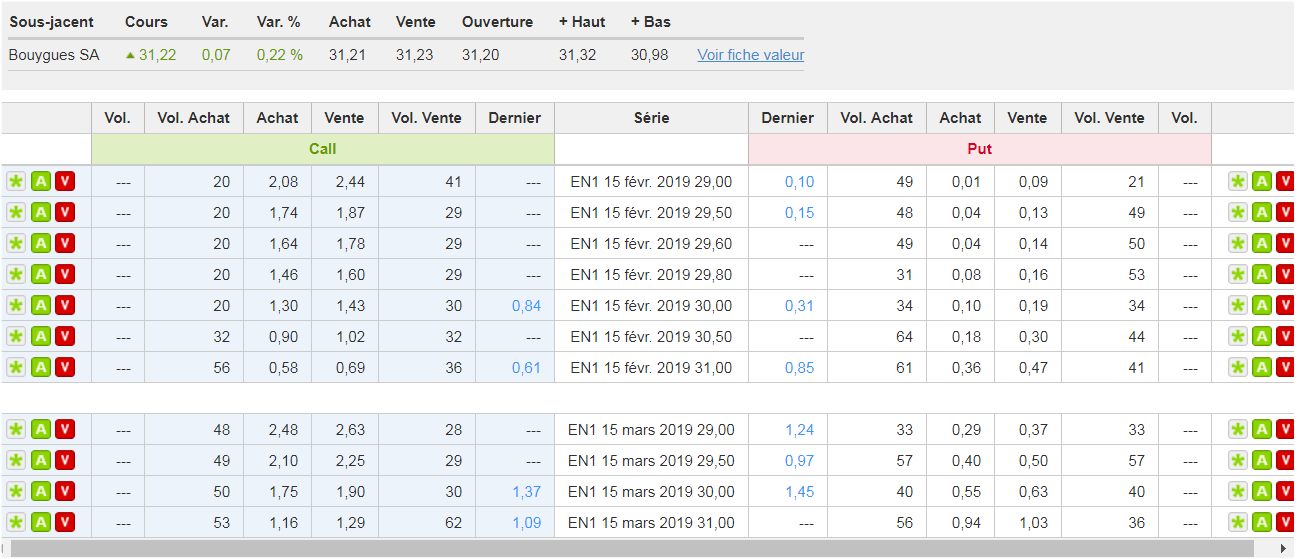Open the Call last price 1,37 link
This screenshot has width=1306, height=559.
(x=526, y=492)
